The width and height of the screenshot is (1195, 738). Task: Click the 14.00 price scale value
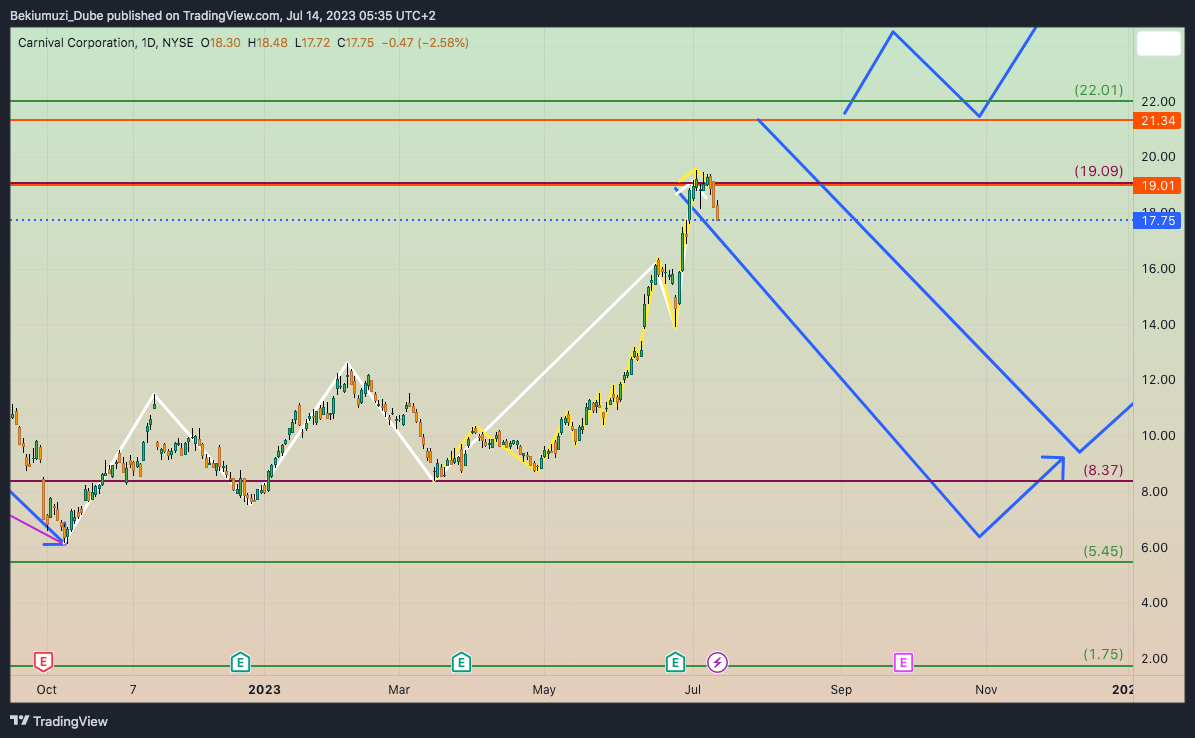[1158, 324]
